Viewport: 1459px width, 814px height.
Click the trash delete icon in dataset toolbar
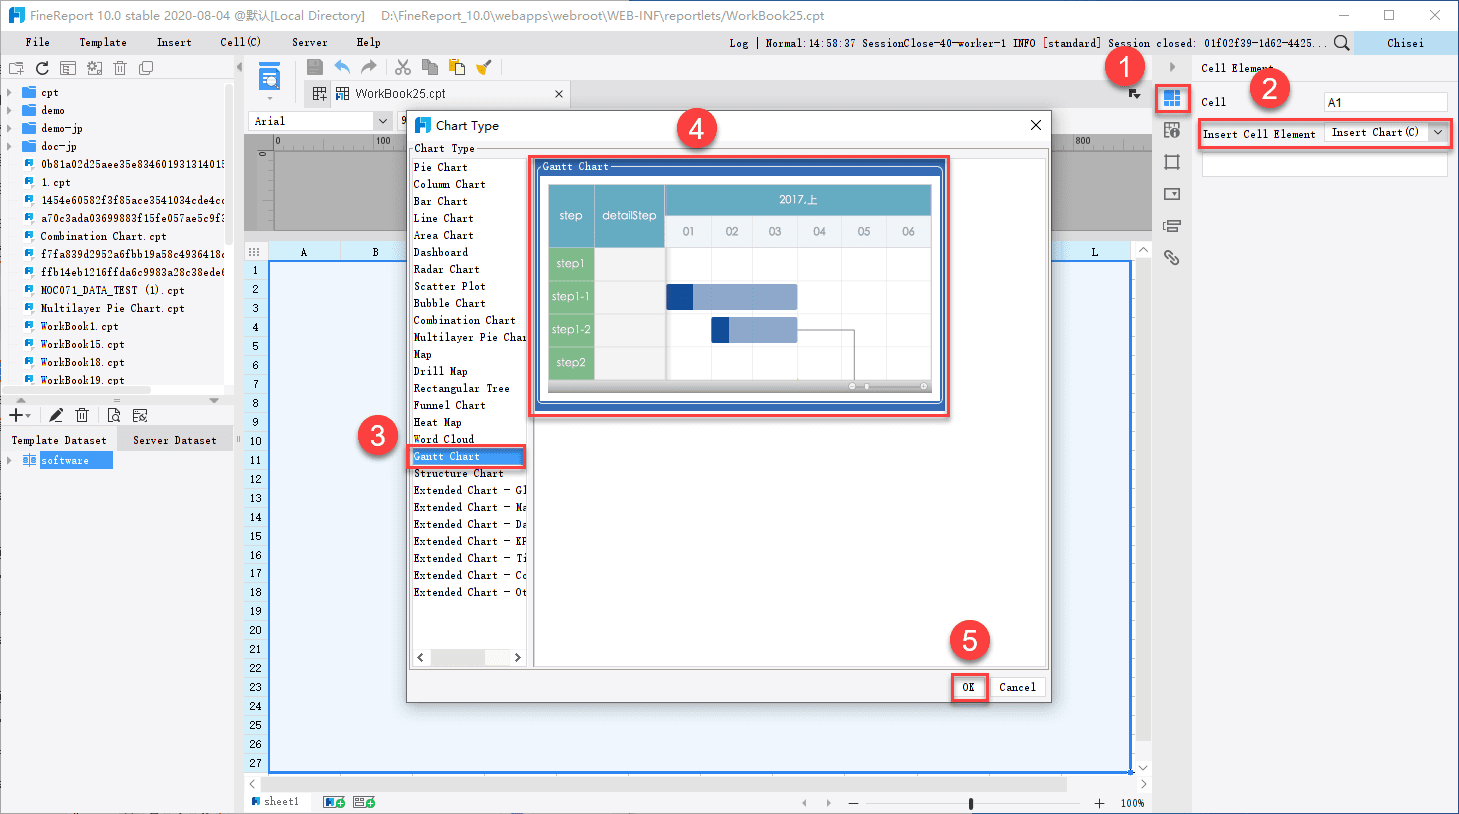[82, 414]
